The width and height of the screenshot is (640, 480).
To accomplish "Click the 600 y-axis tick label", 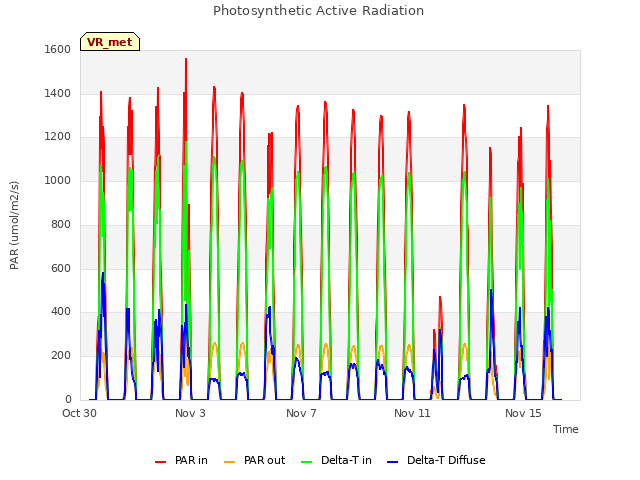I will tap(61, 268).
